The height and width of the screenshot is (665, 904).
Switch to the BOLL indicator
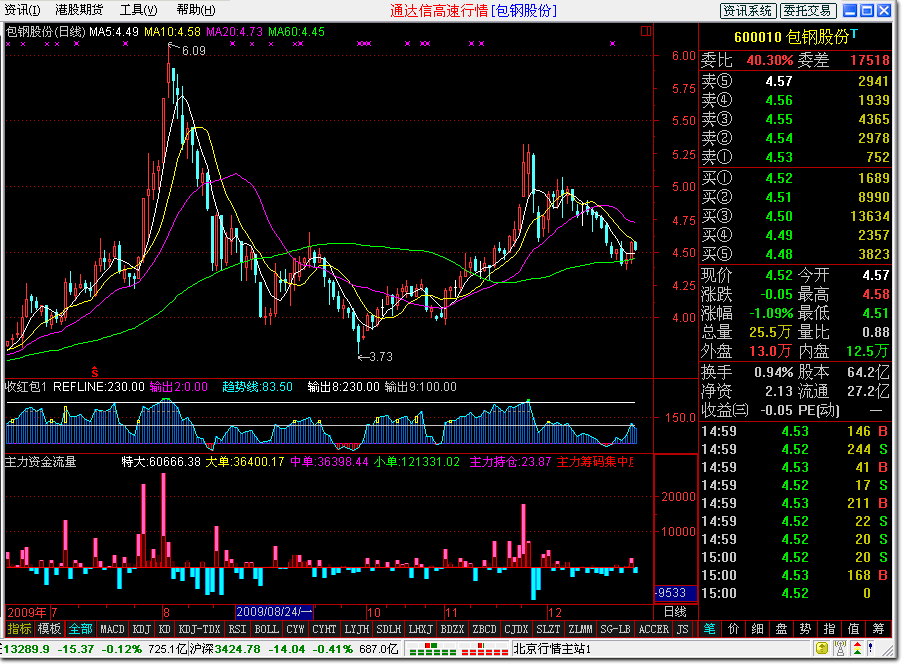(266, 629)
